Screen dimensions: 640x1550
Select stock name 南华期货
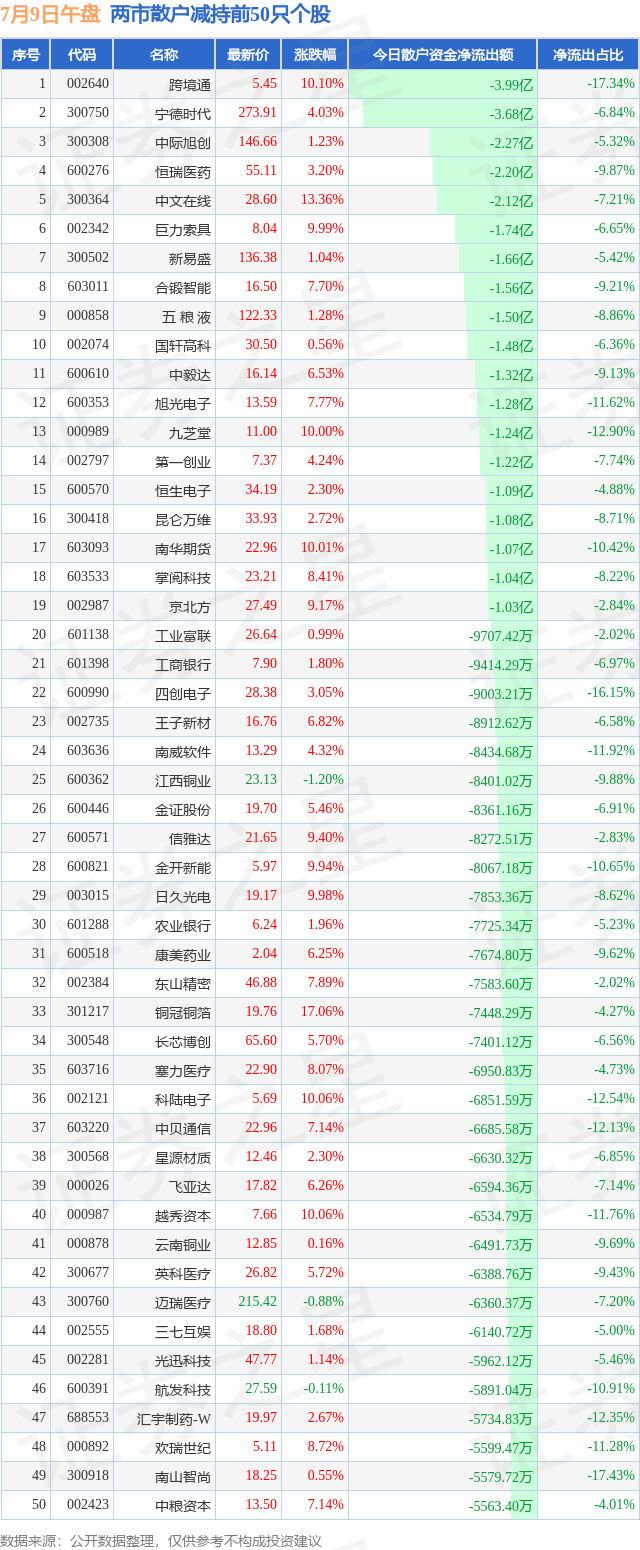coord(183,549)
